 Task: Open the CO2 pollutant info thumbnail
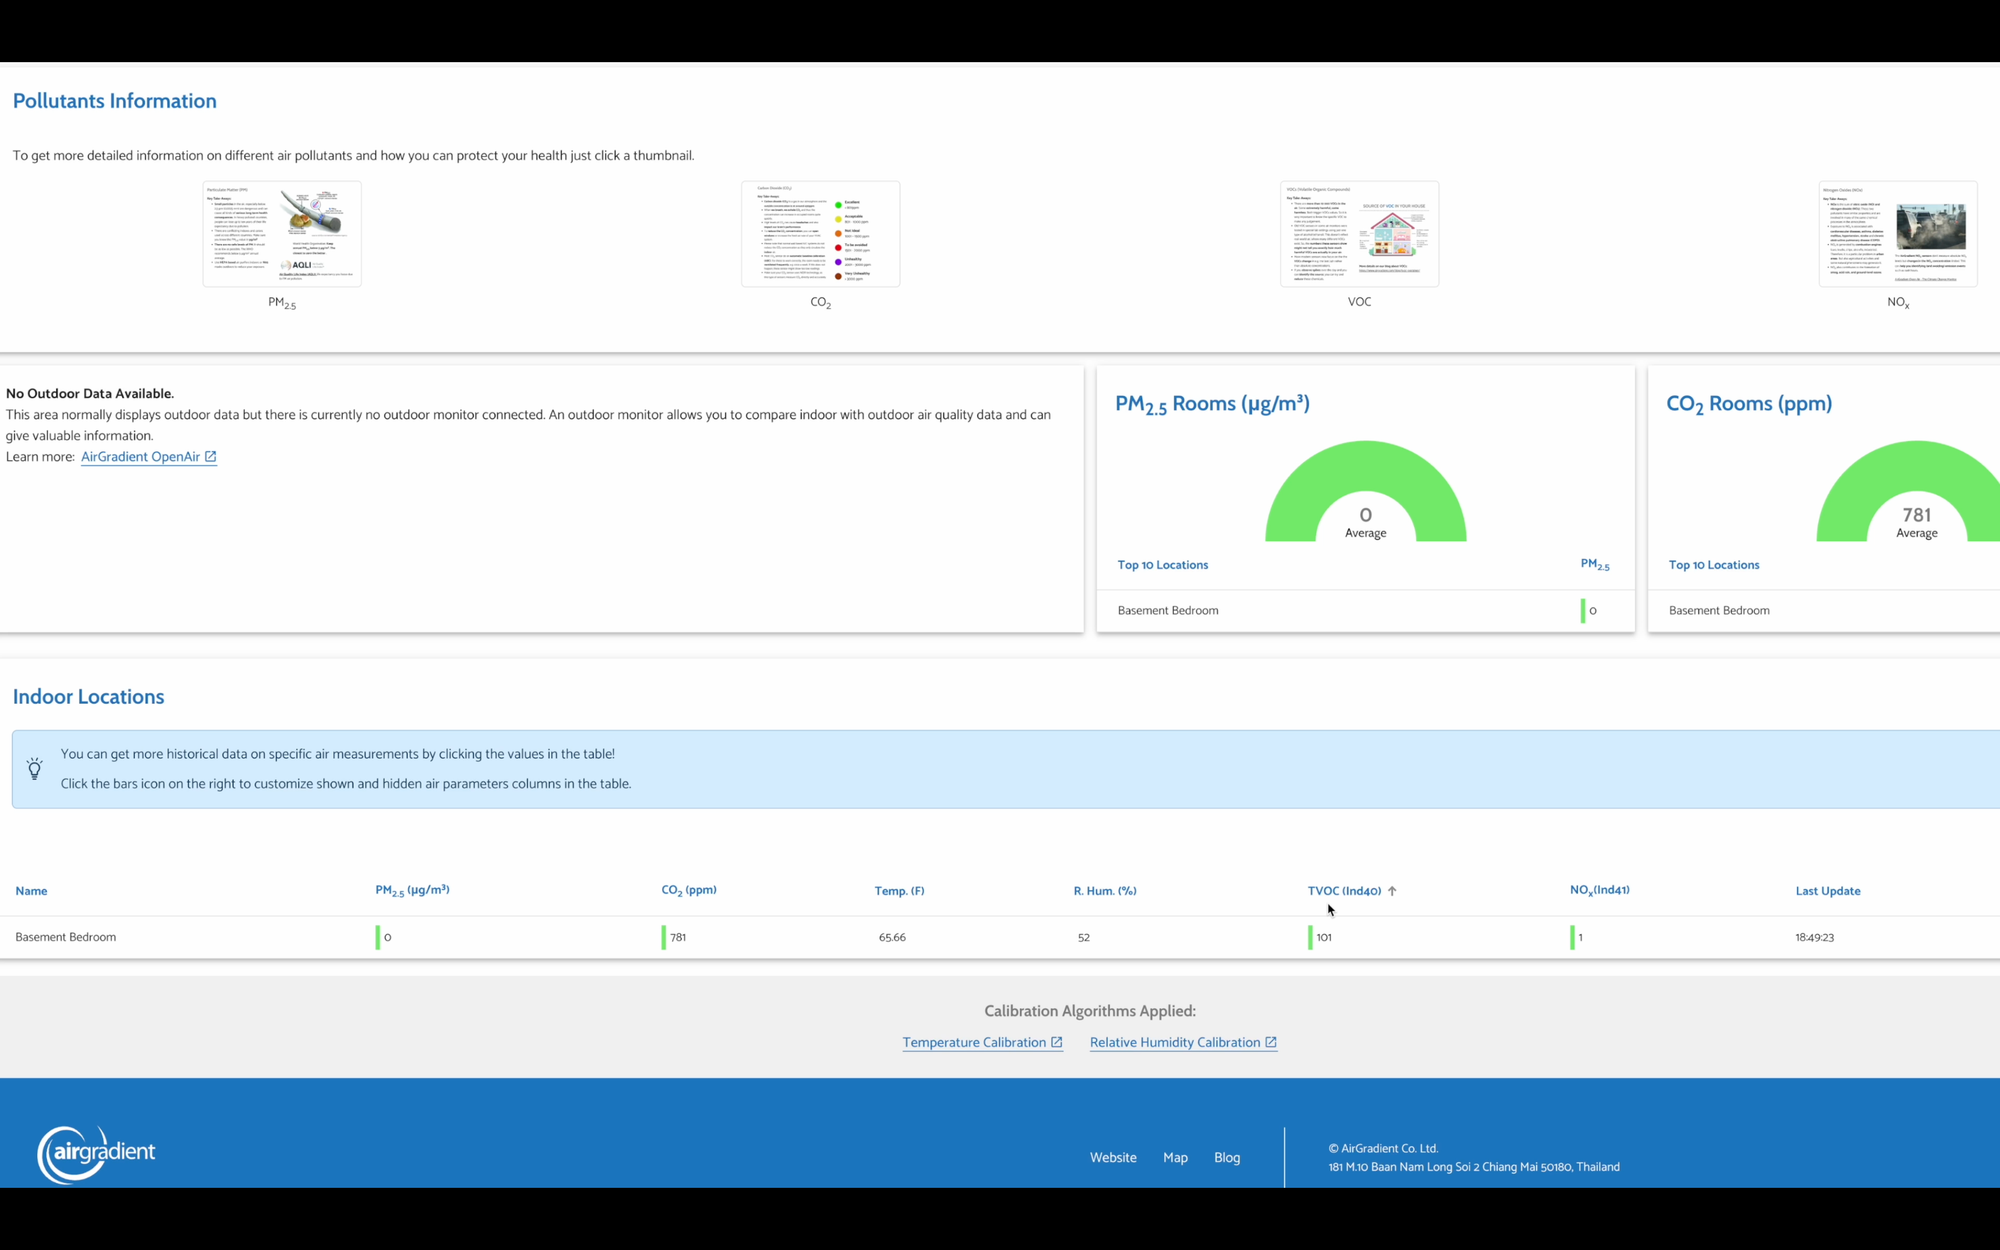coord(820,234)
